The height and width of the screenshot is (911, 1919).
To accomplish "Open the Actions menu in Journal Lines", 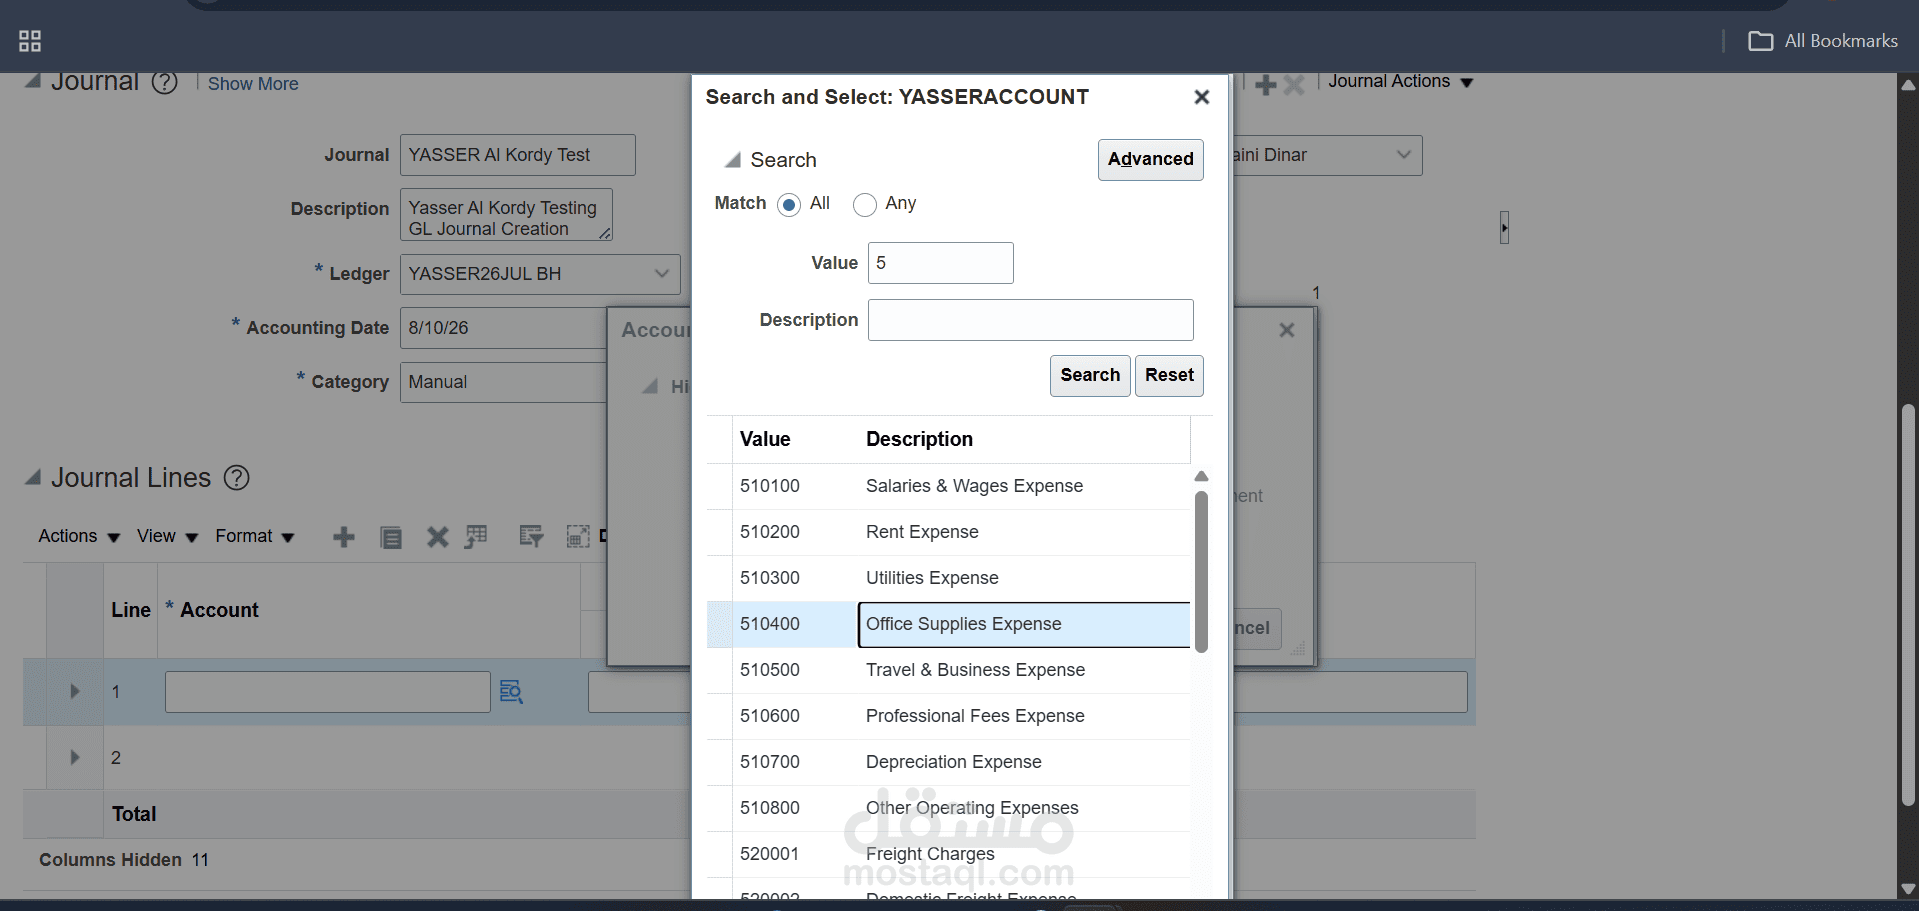I will tap(79, 537).
